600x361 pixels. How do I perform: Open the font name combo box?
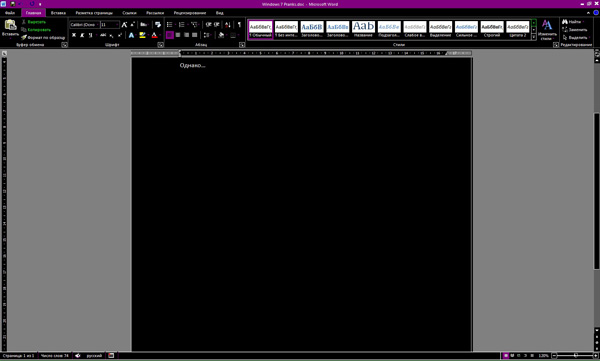click(85, 25)
